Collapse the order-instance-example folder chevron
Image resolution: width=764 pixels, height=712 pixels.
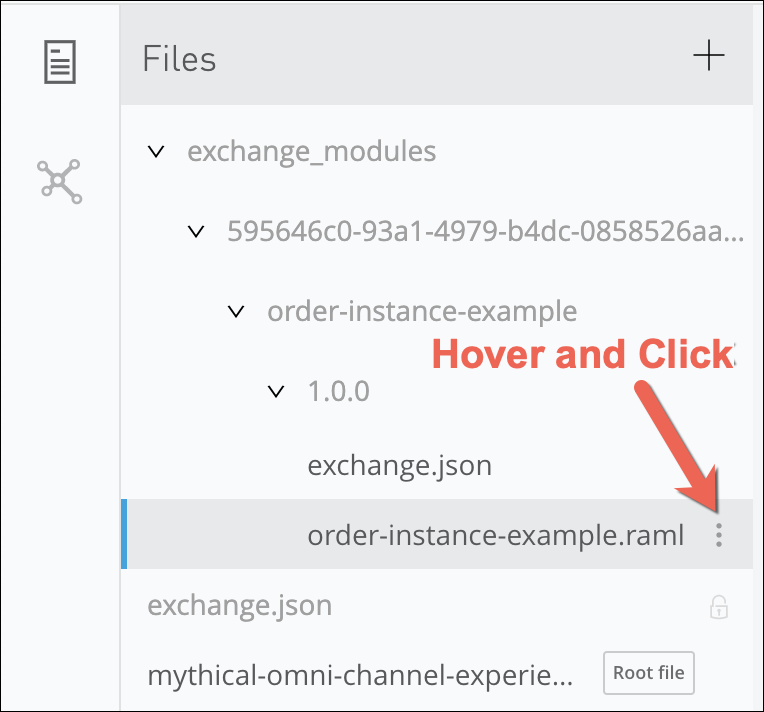tap(236, 311)
